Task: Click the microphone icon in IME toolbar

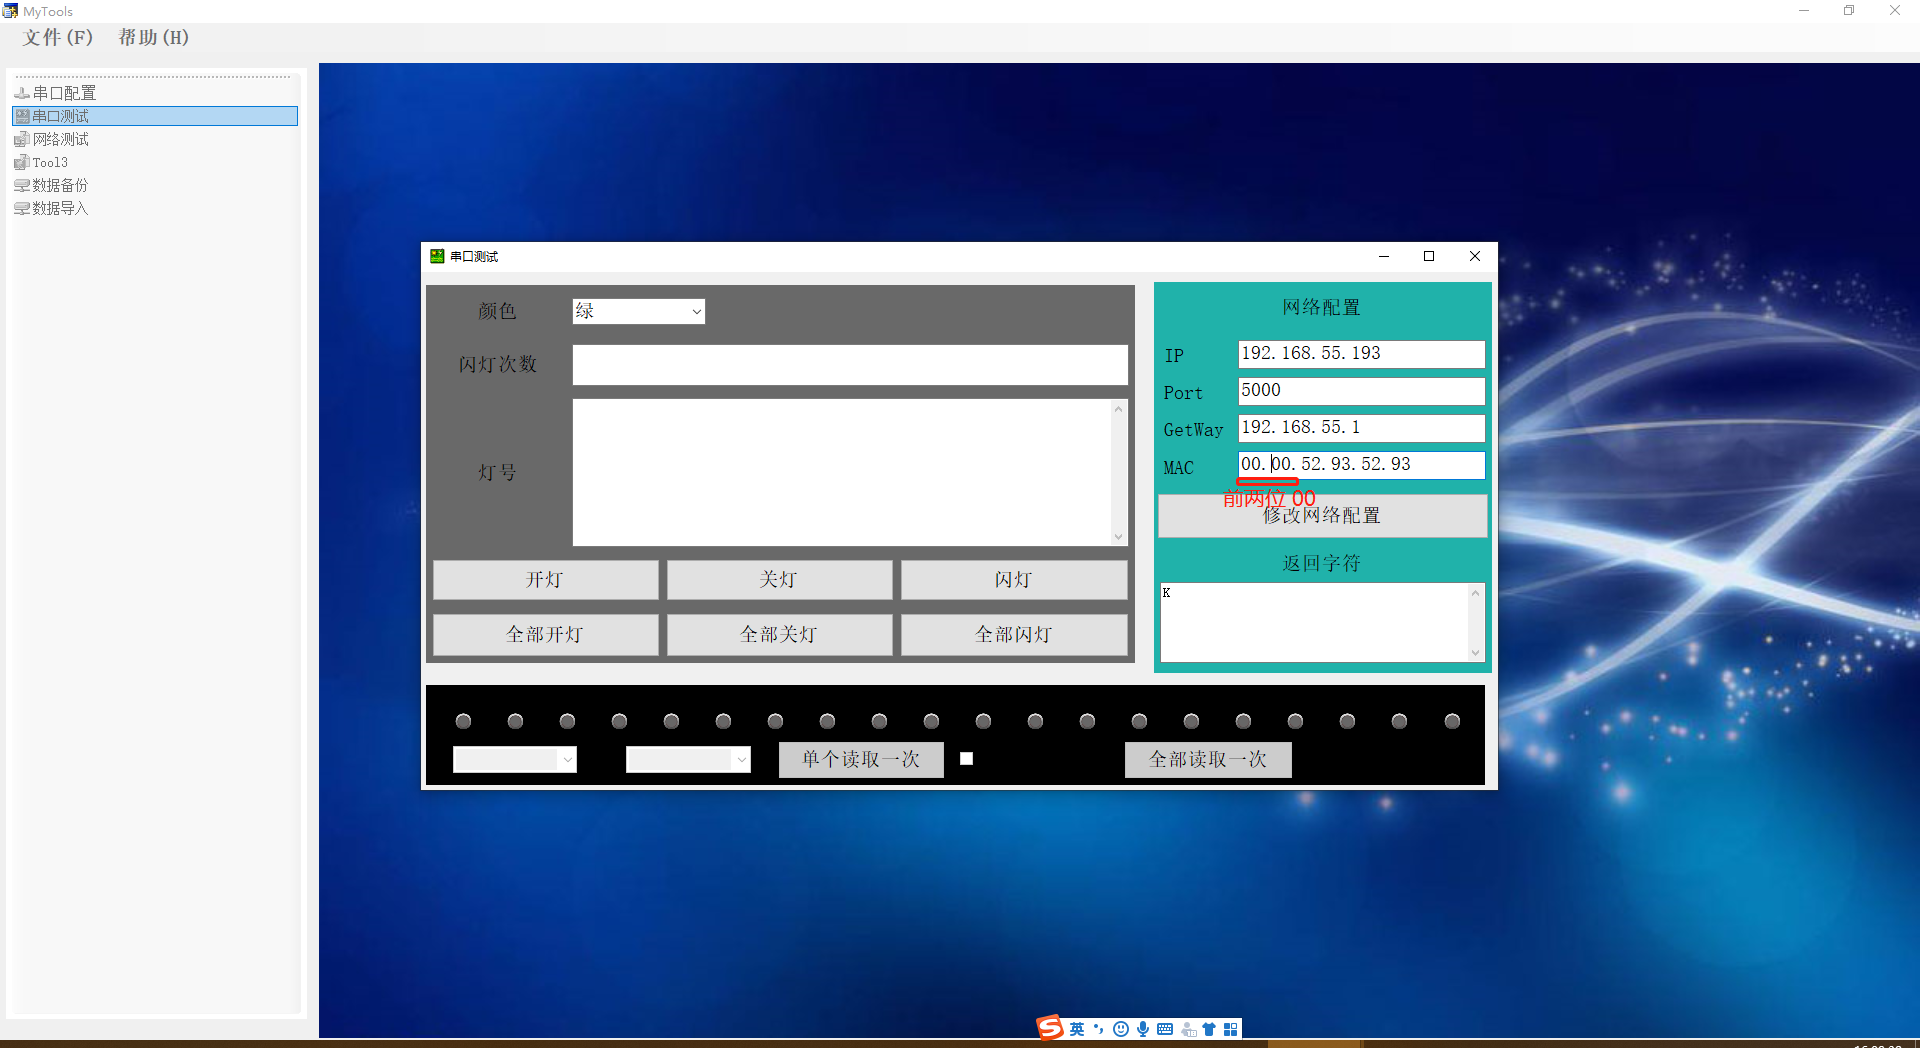Action: click(1143, 1029)
